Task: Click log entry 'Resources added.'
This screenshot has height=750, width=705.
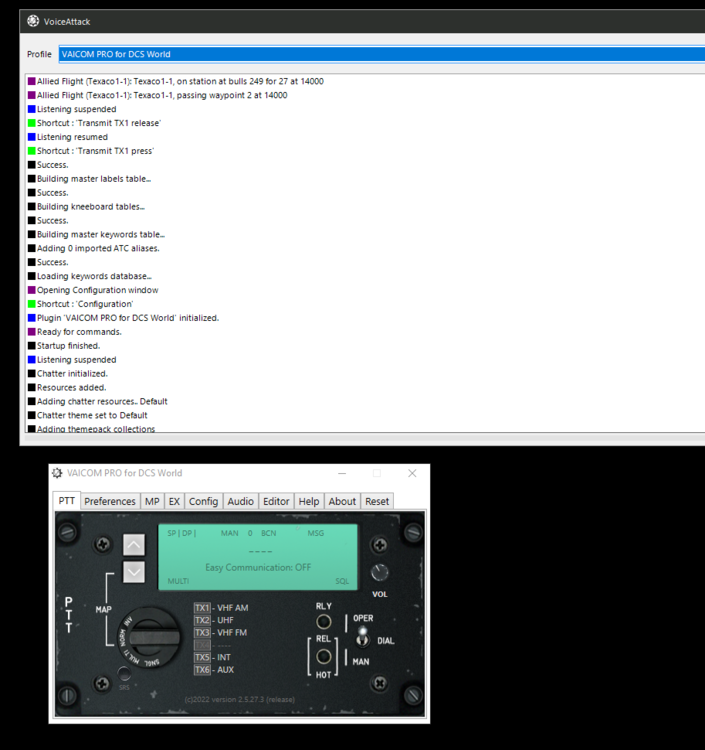Action: pos(67,387)
